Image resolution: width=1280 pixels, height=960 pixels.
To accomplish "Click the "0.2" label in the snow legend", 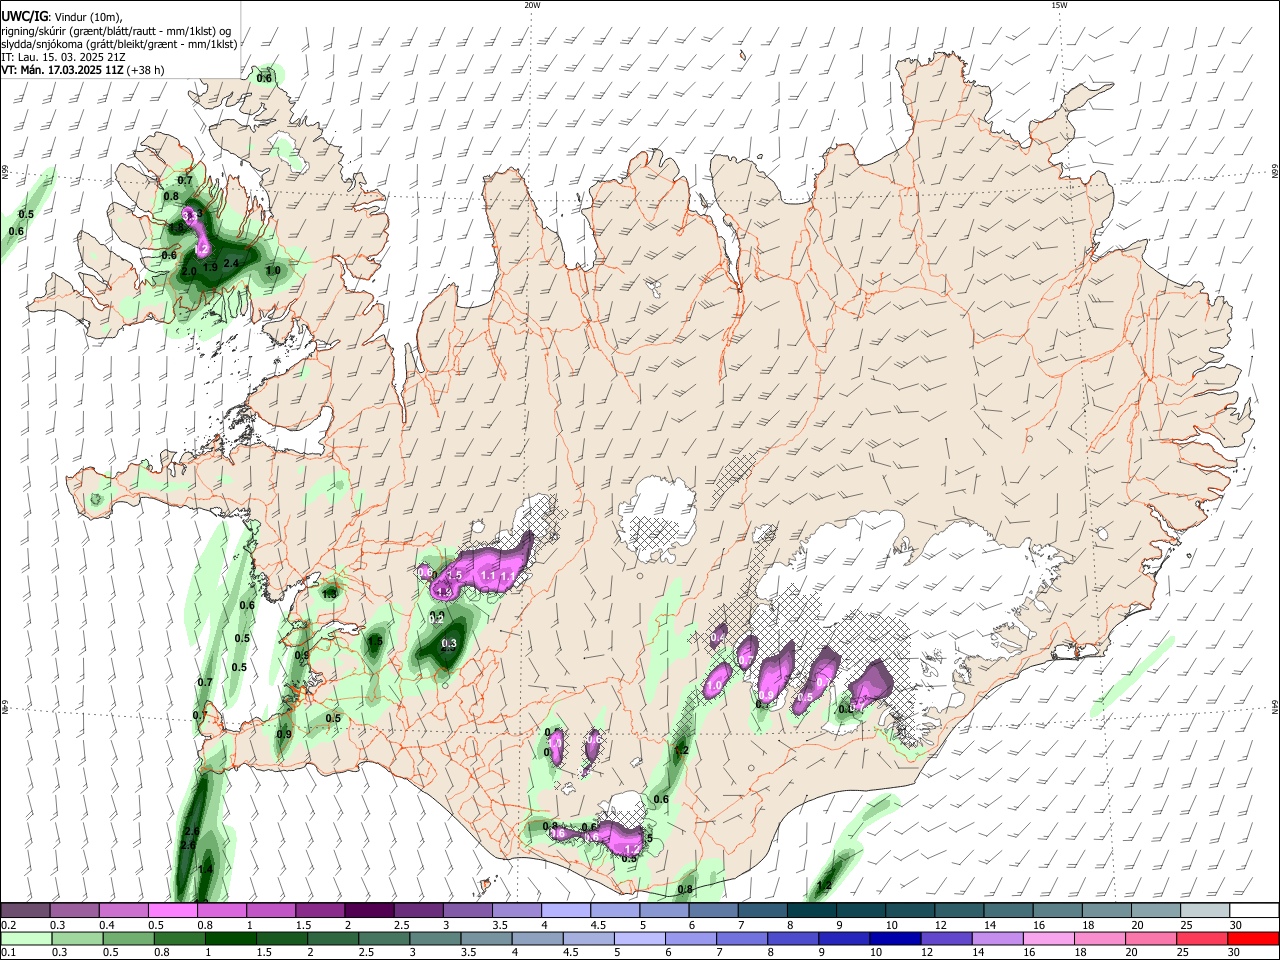I will (7, 926).
